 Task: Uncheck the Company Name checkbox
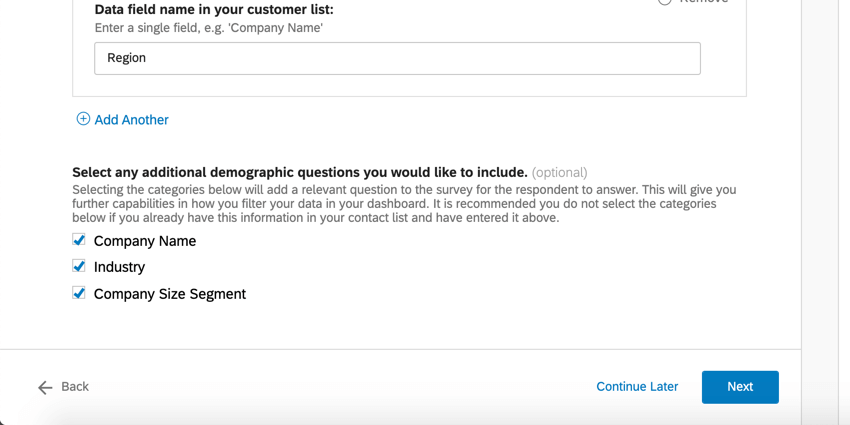(x=79, y=240)
